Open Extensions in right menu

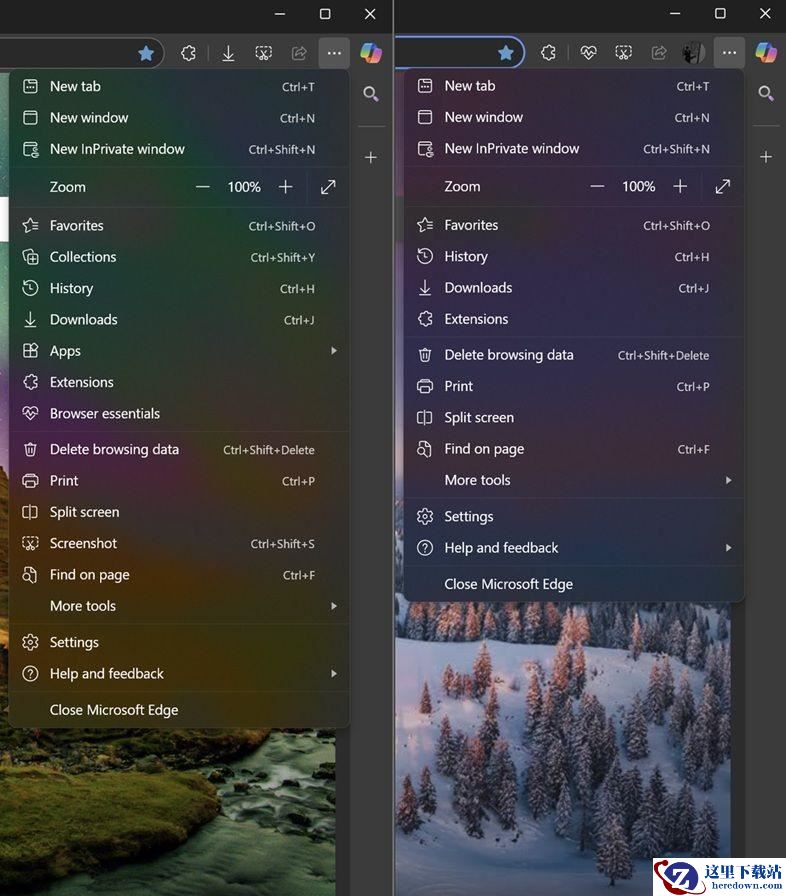point(574,319)
